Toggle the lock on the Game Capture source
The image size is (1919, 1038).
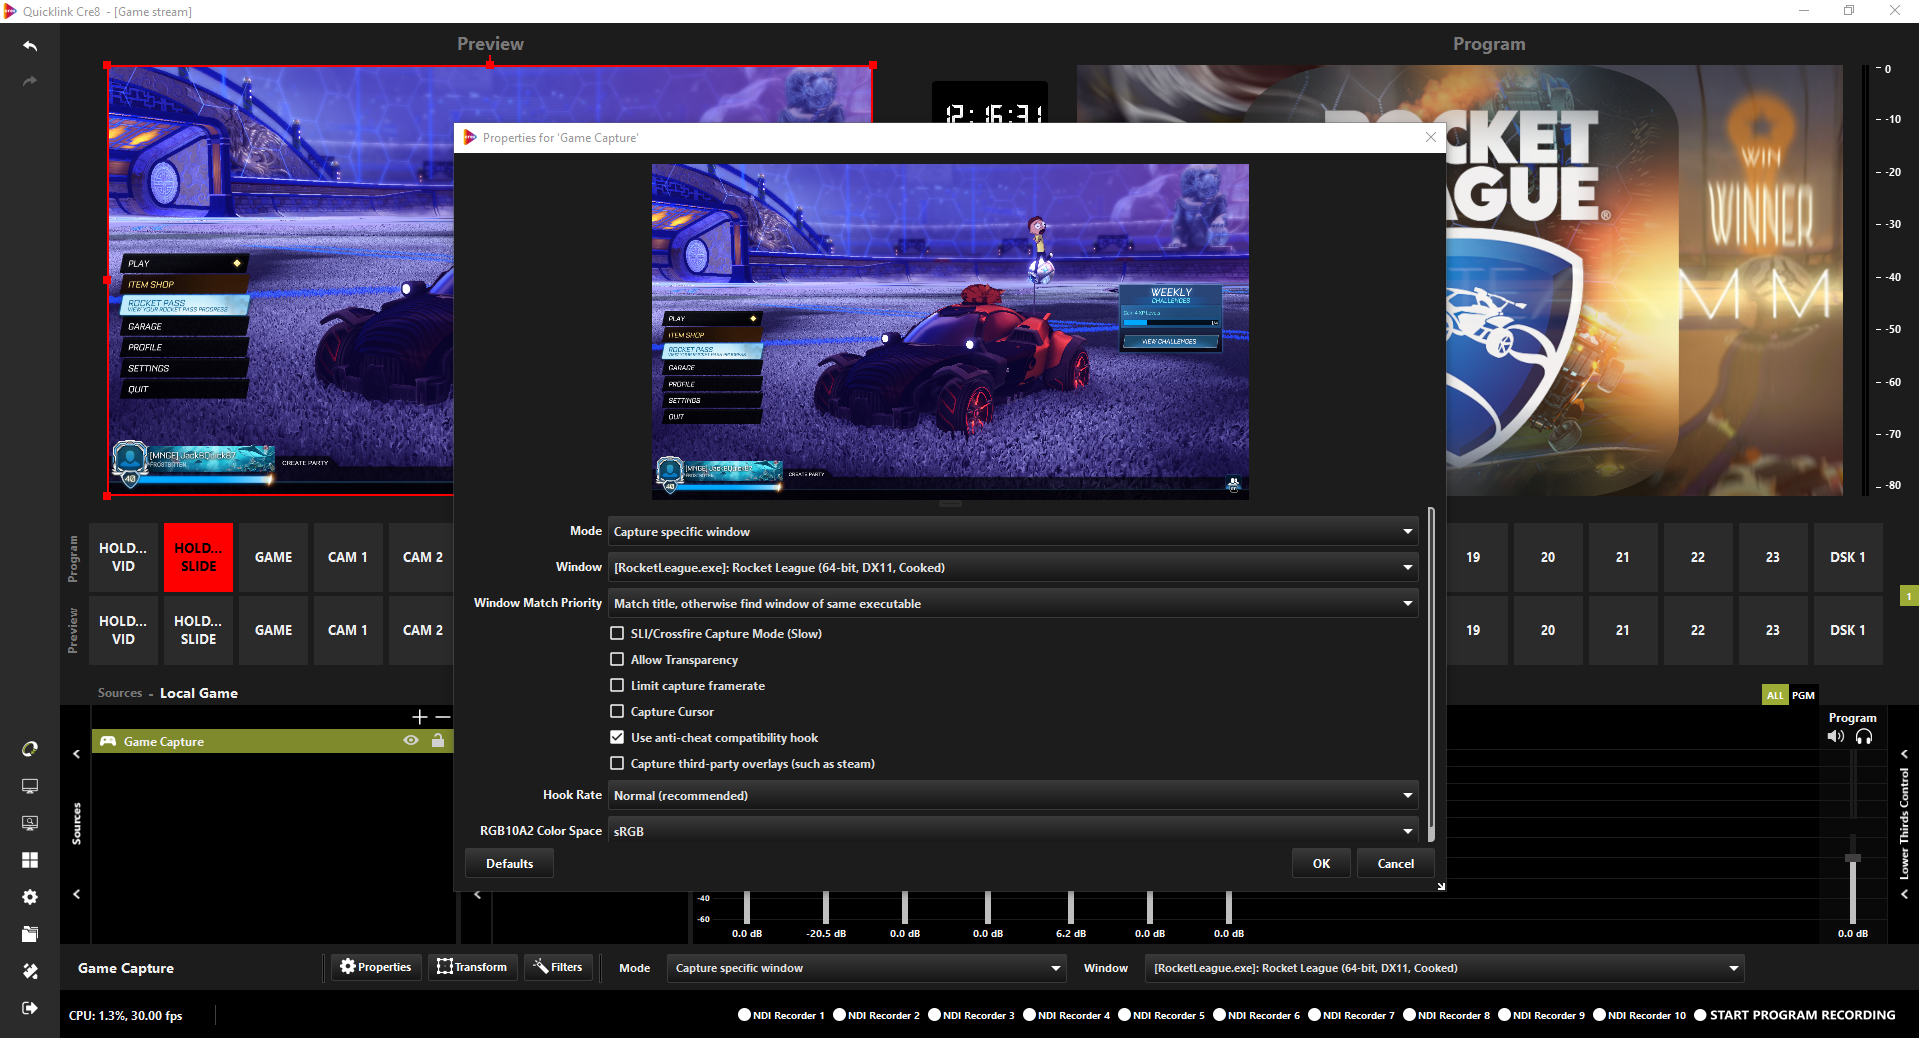pyautogui.click(x=438, y=741)
